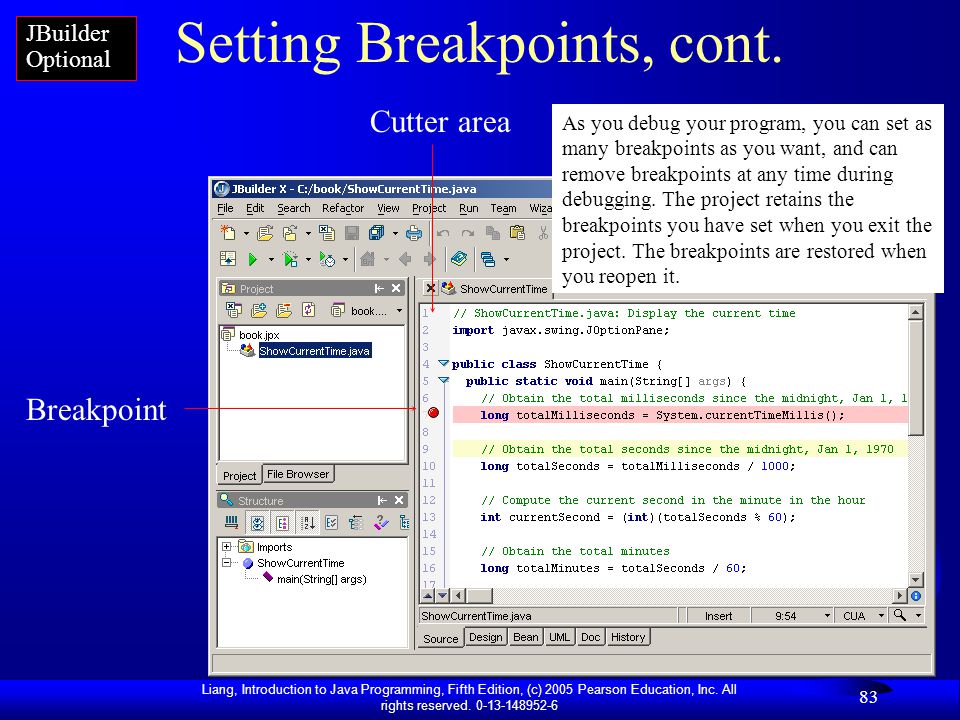This screenshot has width=960, height=720.
Task: Collapse the main method fold on line 5
Action: pos(443,381)
